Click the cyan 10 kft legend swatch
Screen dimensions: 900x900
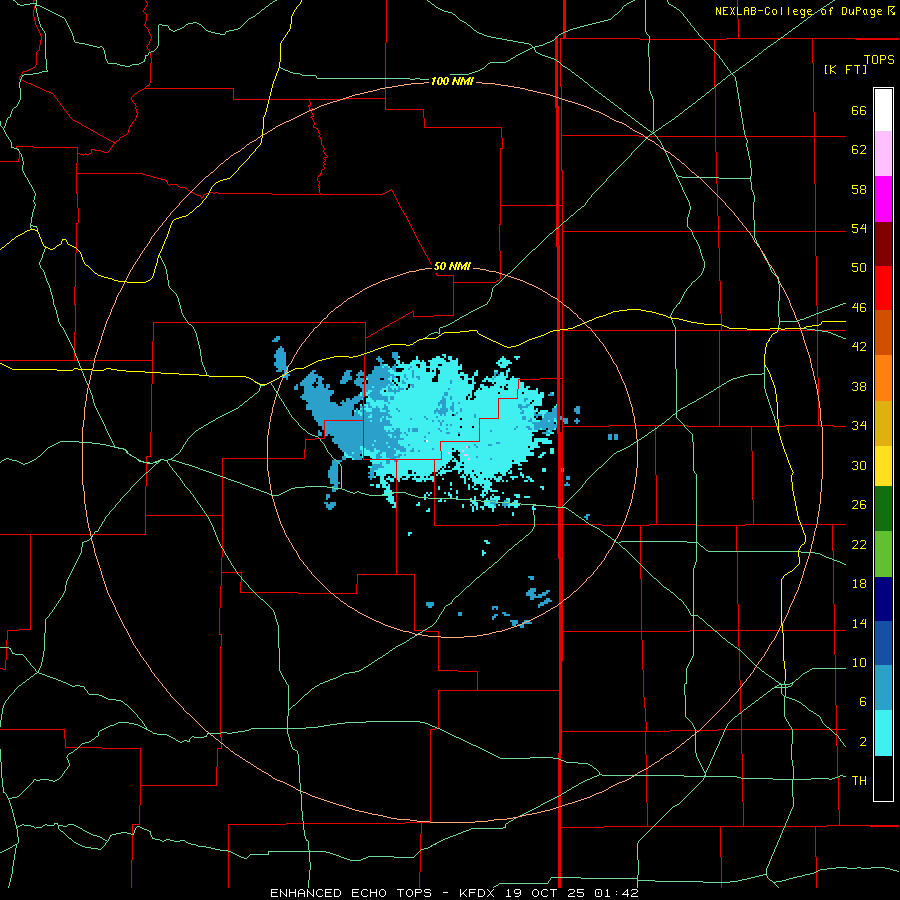pos(883,733)
